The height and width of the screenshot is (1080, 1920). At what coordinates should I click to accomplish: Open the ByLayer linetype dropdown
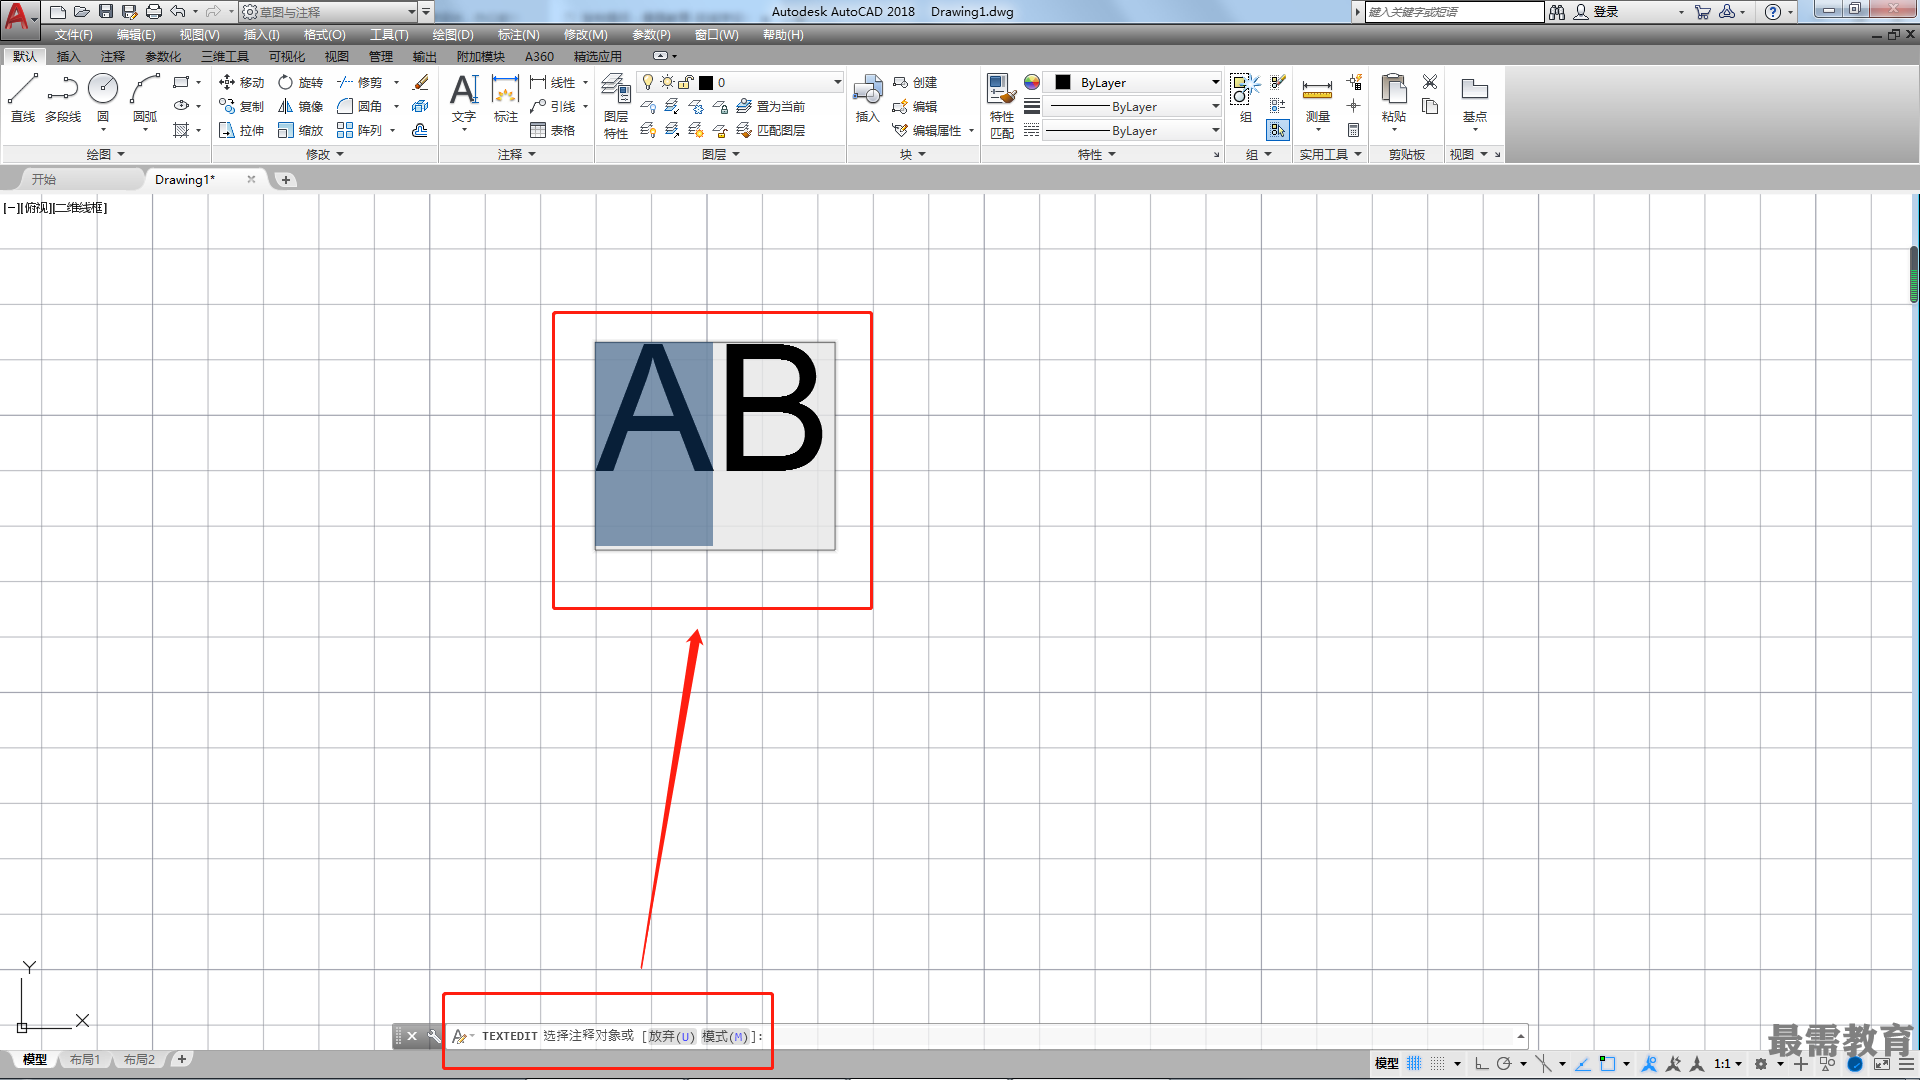click(1133, 130)
